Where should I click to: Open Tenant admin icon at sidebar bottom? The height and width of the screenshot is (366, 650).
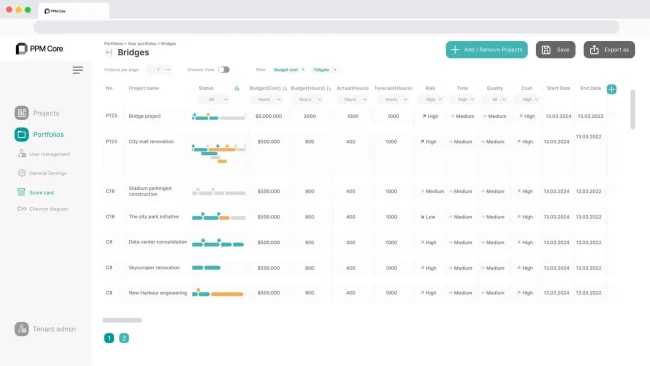click(x=22, y=329)
